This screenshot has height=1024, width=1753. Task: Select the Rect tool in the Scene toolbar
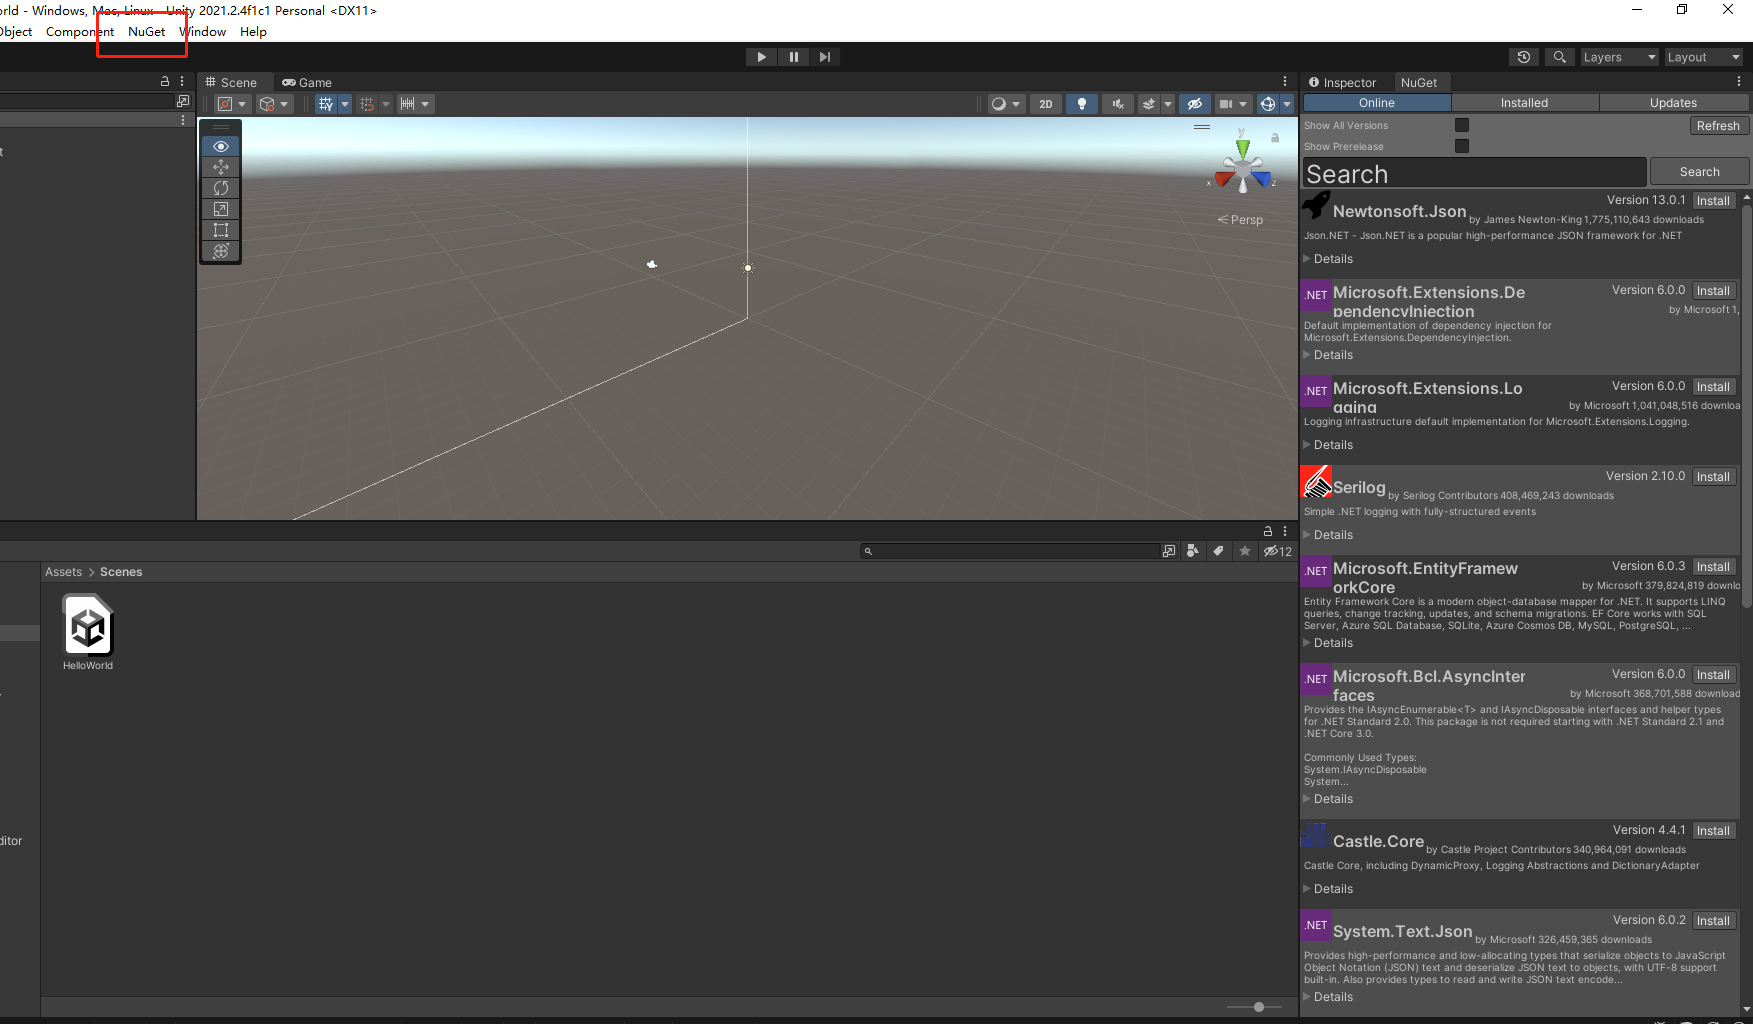click(x=220, y=230)
